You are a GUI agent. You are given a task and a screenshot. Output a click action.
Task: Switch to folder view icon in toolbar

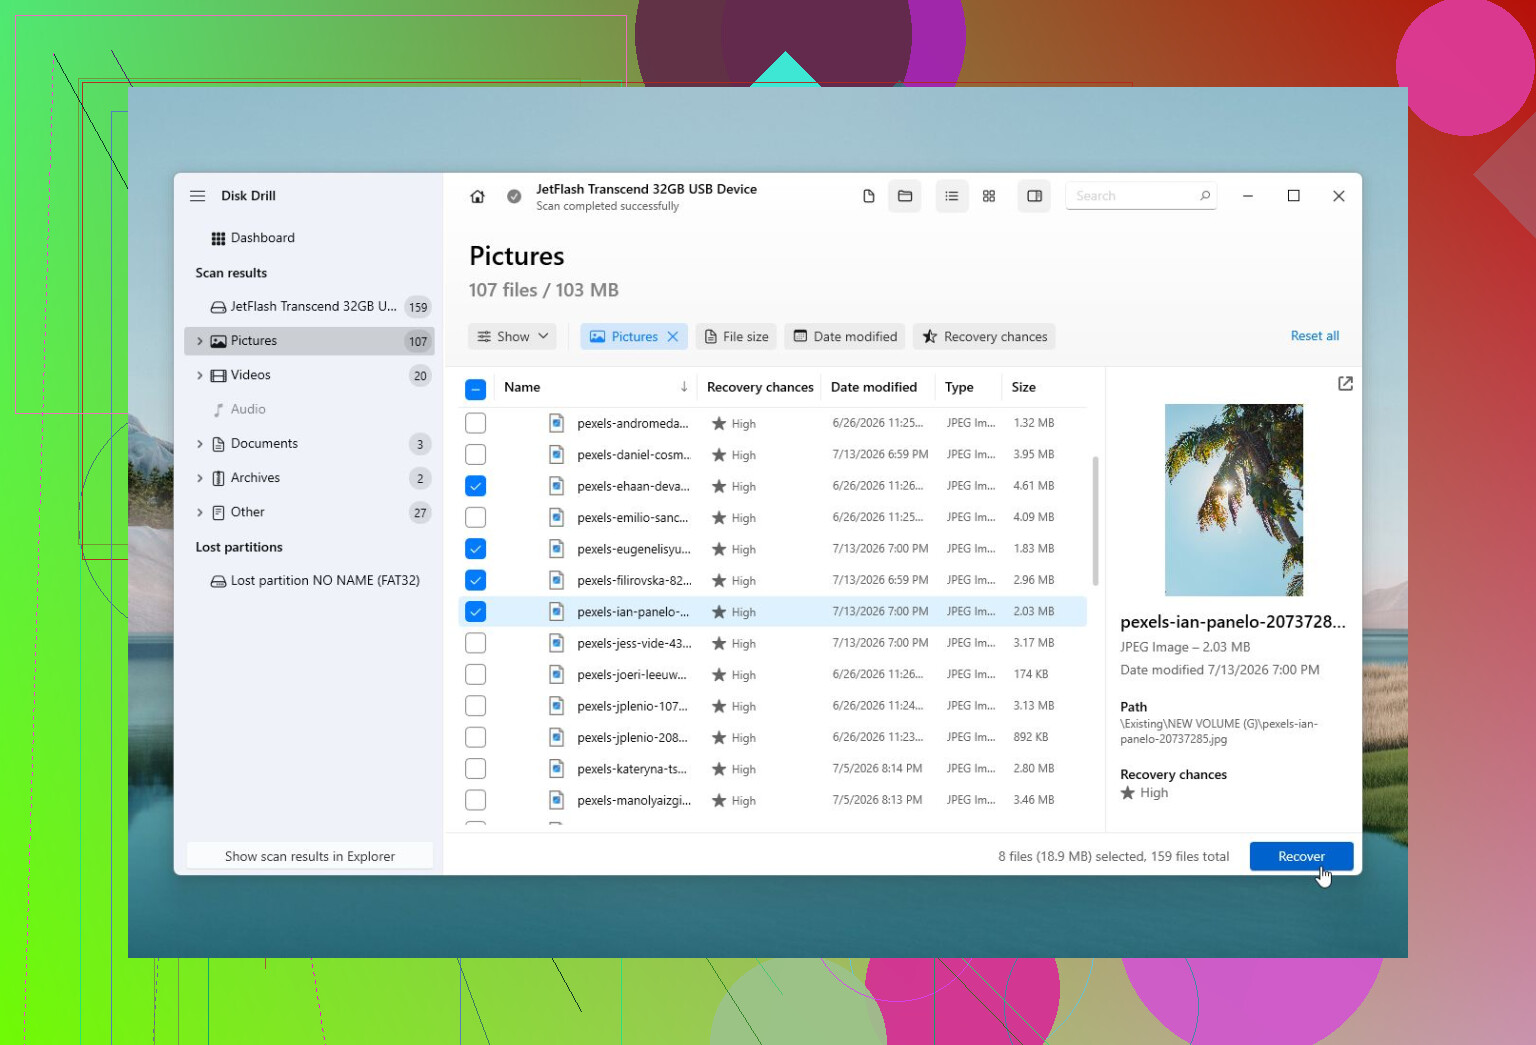click(905, 196)
